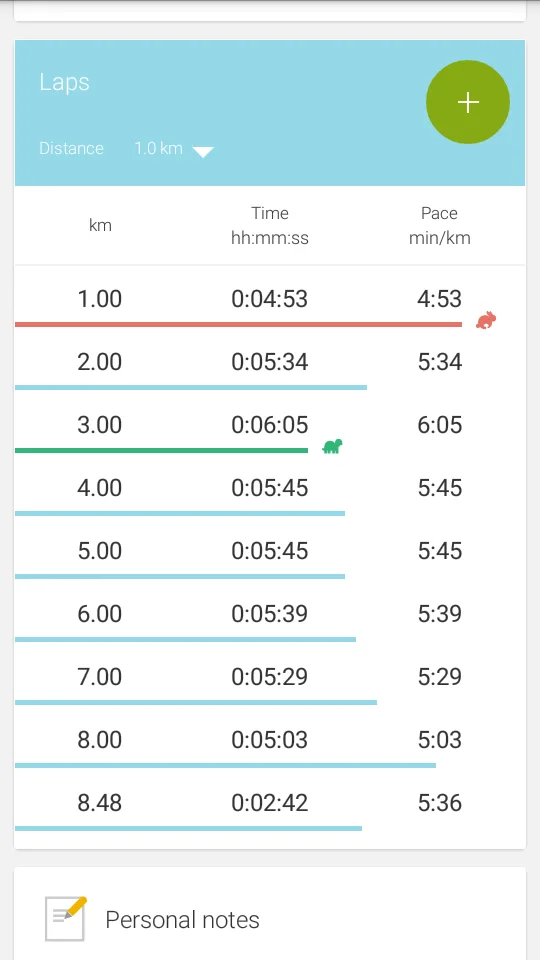Image resolution: width=540 pixels, height=960 pixels.
Task: Select the Time hh:mm:ss column header
Action: [x=269, y=225]
